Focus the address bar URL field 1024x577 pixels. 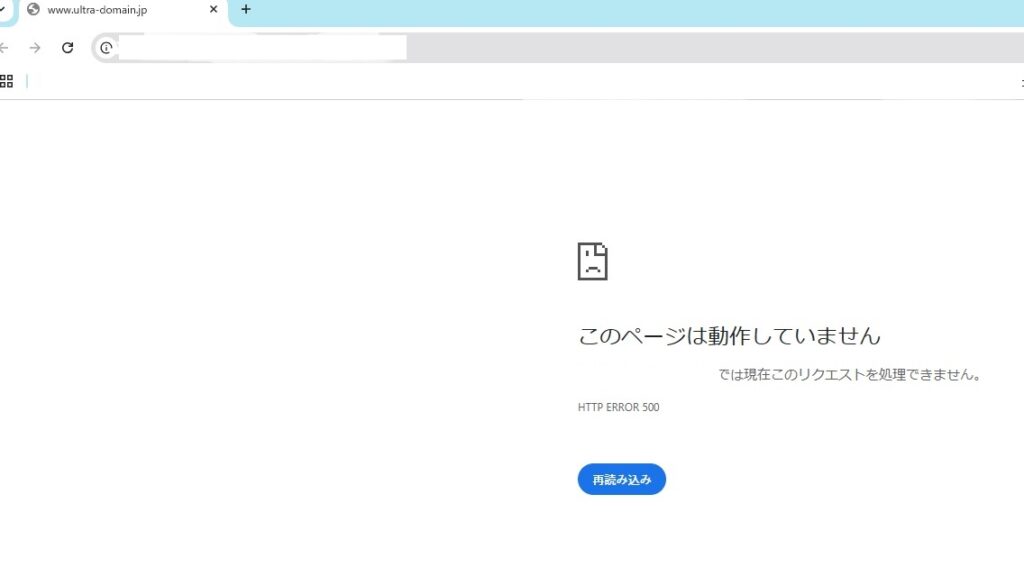point(500,48)
